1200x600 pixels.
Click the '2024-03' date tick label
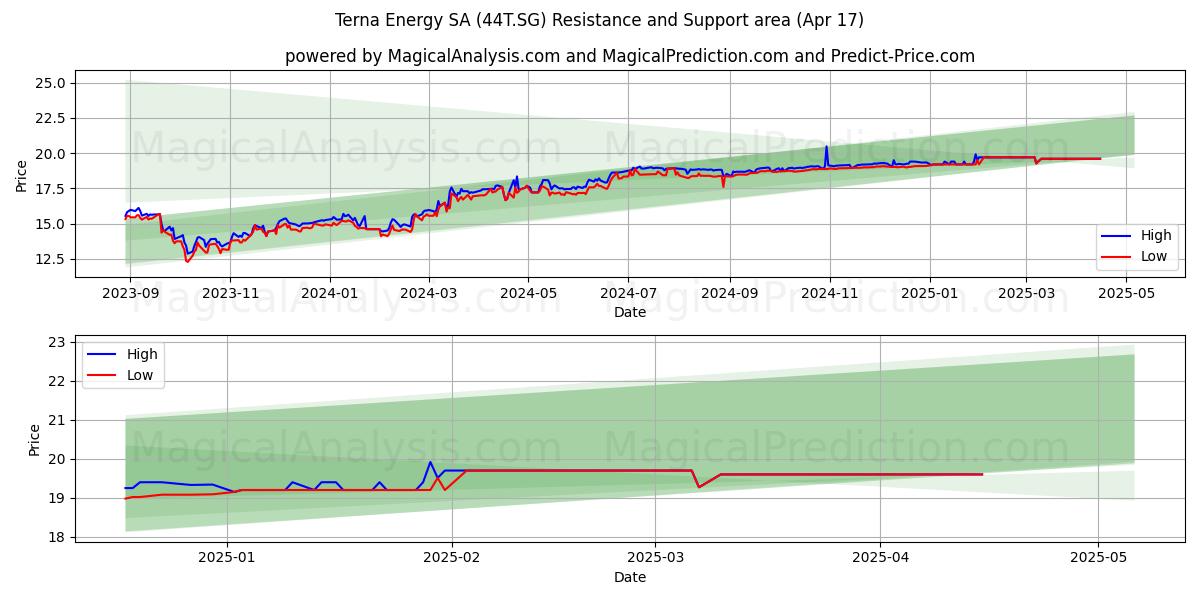(x=428, y=293)
